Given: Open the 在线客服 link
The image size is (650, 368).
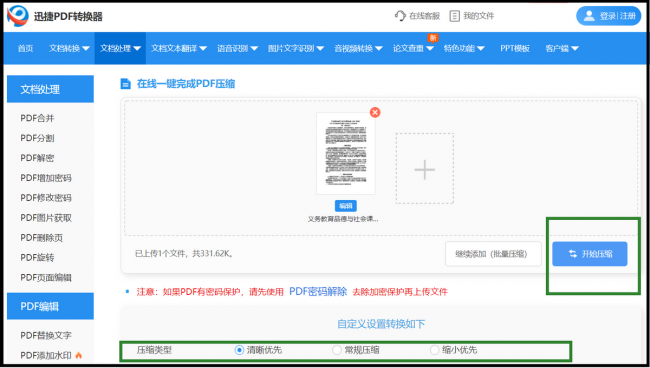Looking at the screenshot, I should tap(424, 16).
